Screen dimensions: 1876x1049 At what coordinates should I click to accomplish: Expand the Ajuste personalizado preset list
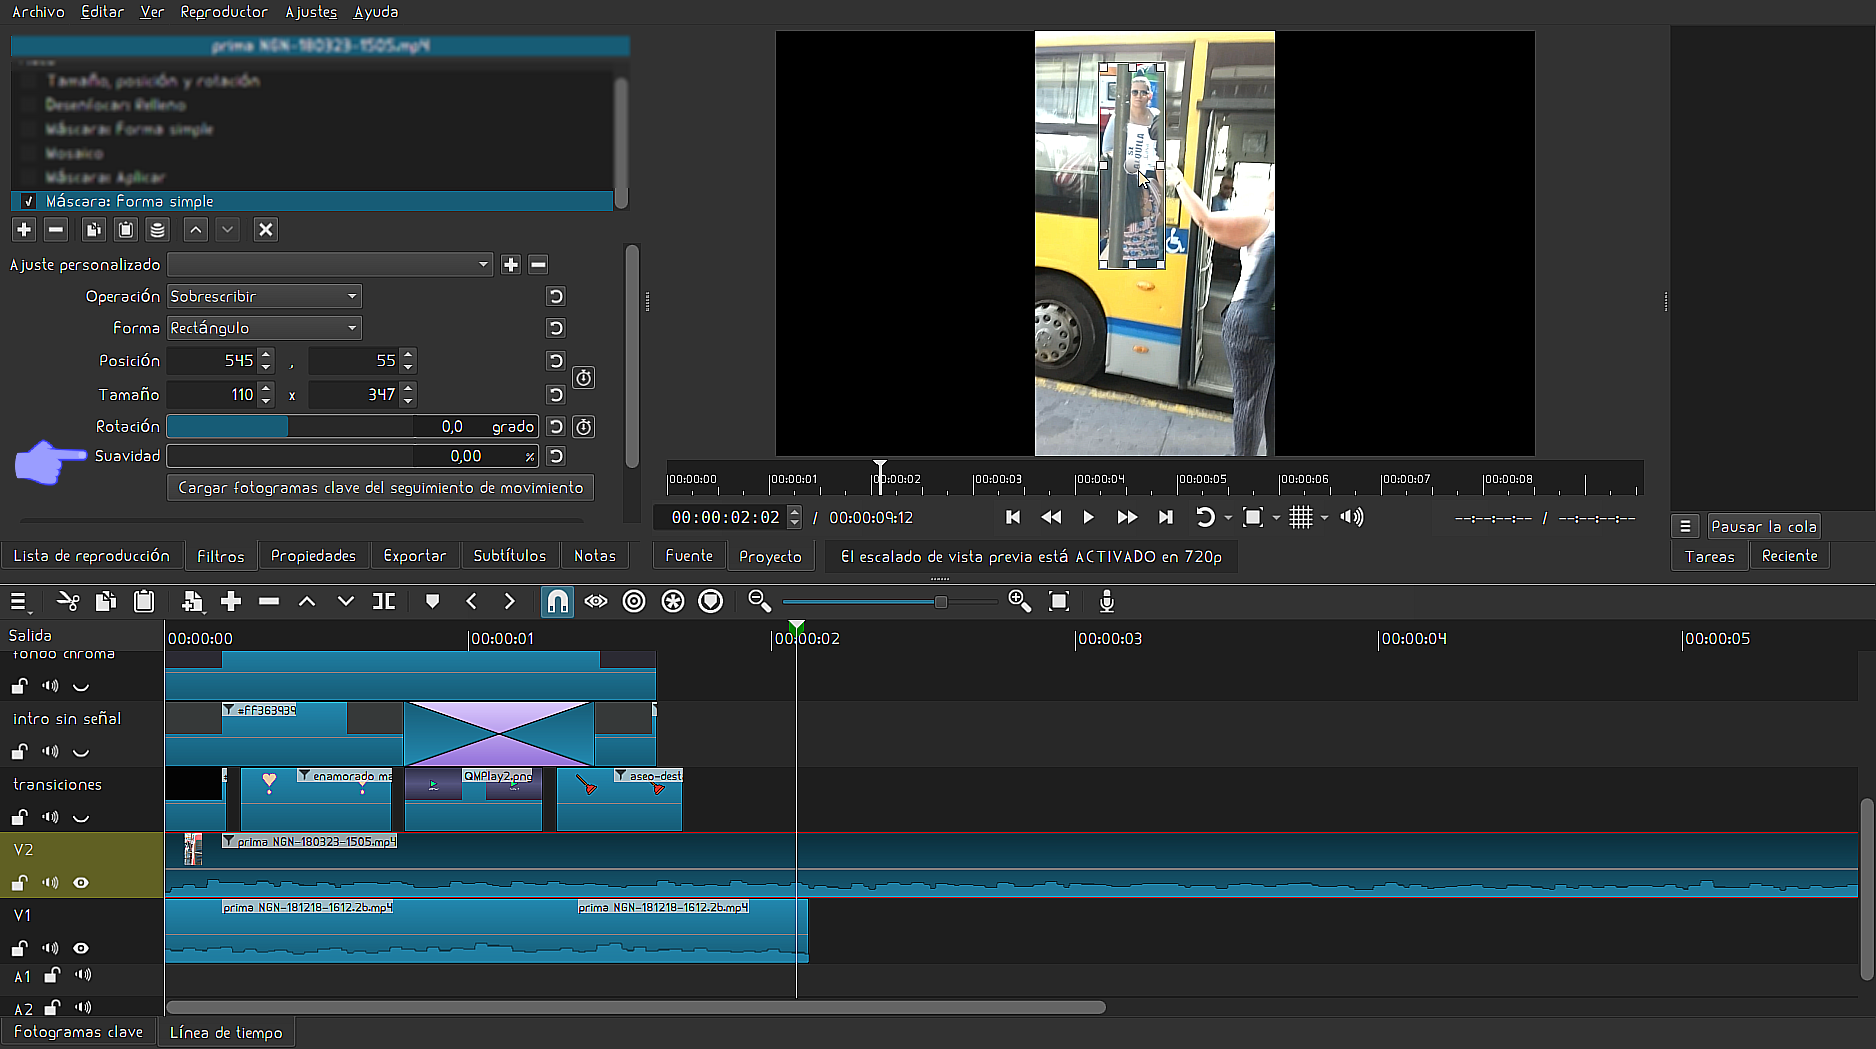[x=330, y=265]
